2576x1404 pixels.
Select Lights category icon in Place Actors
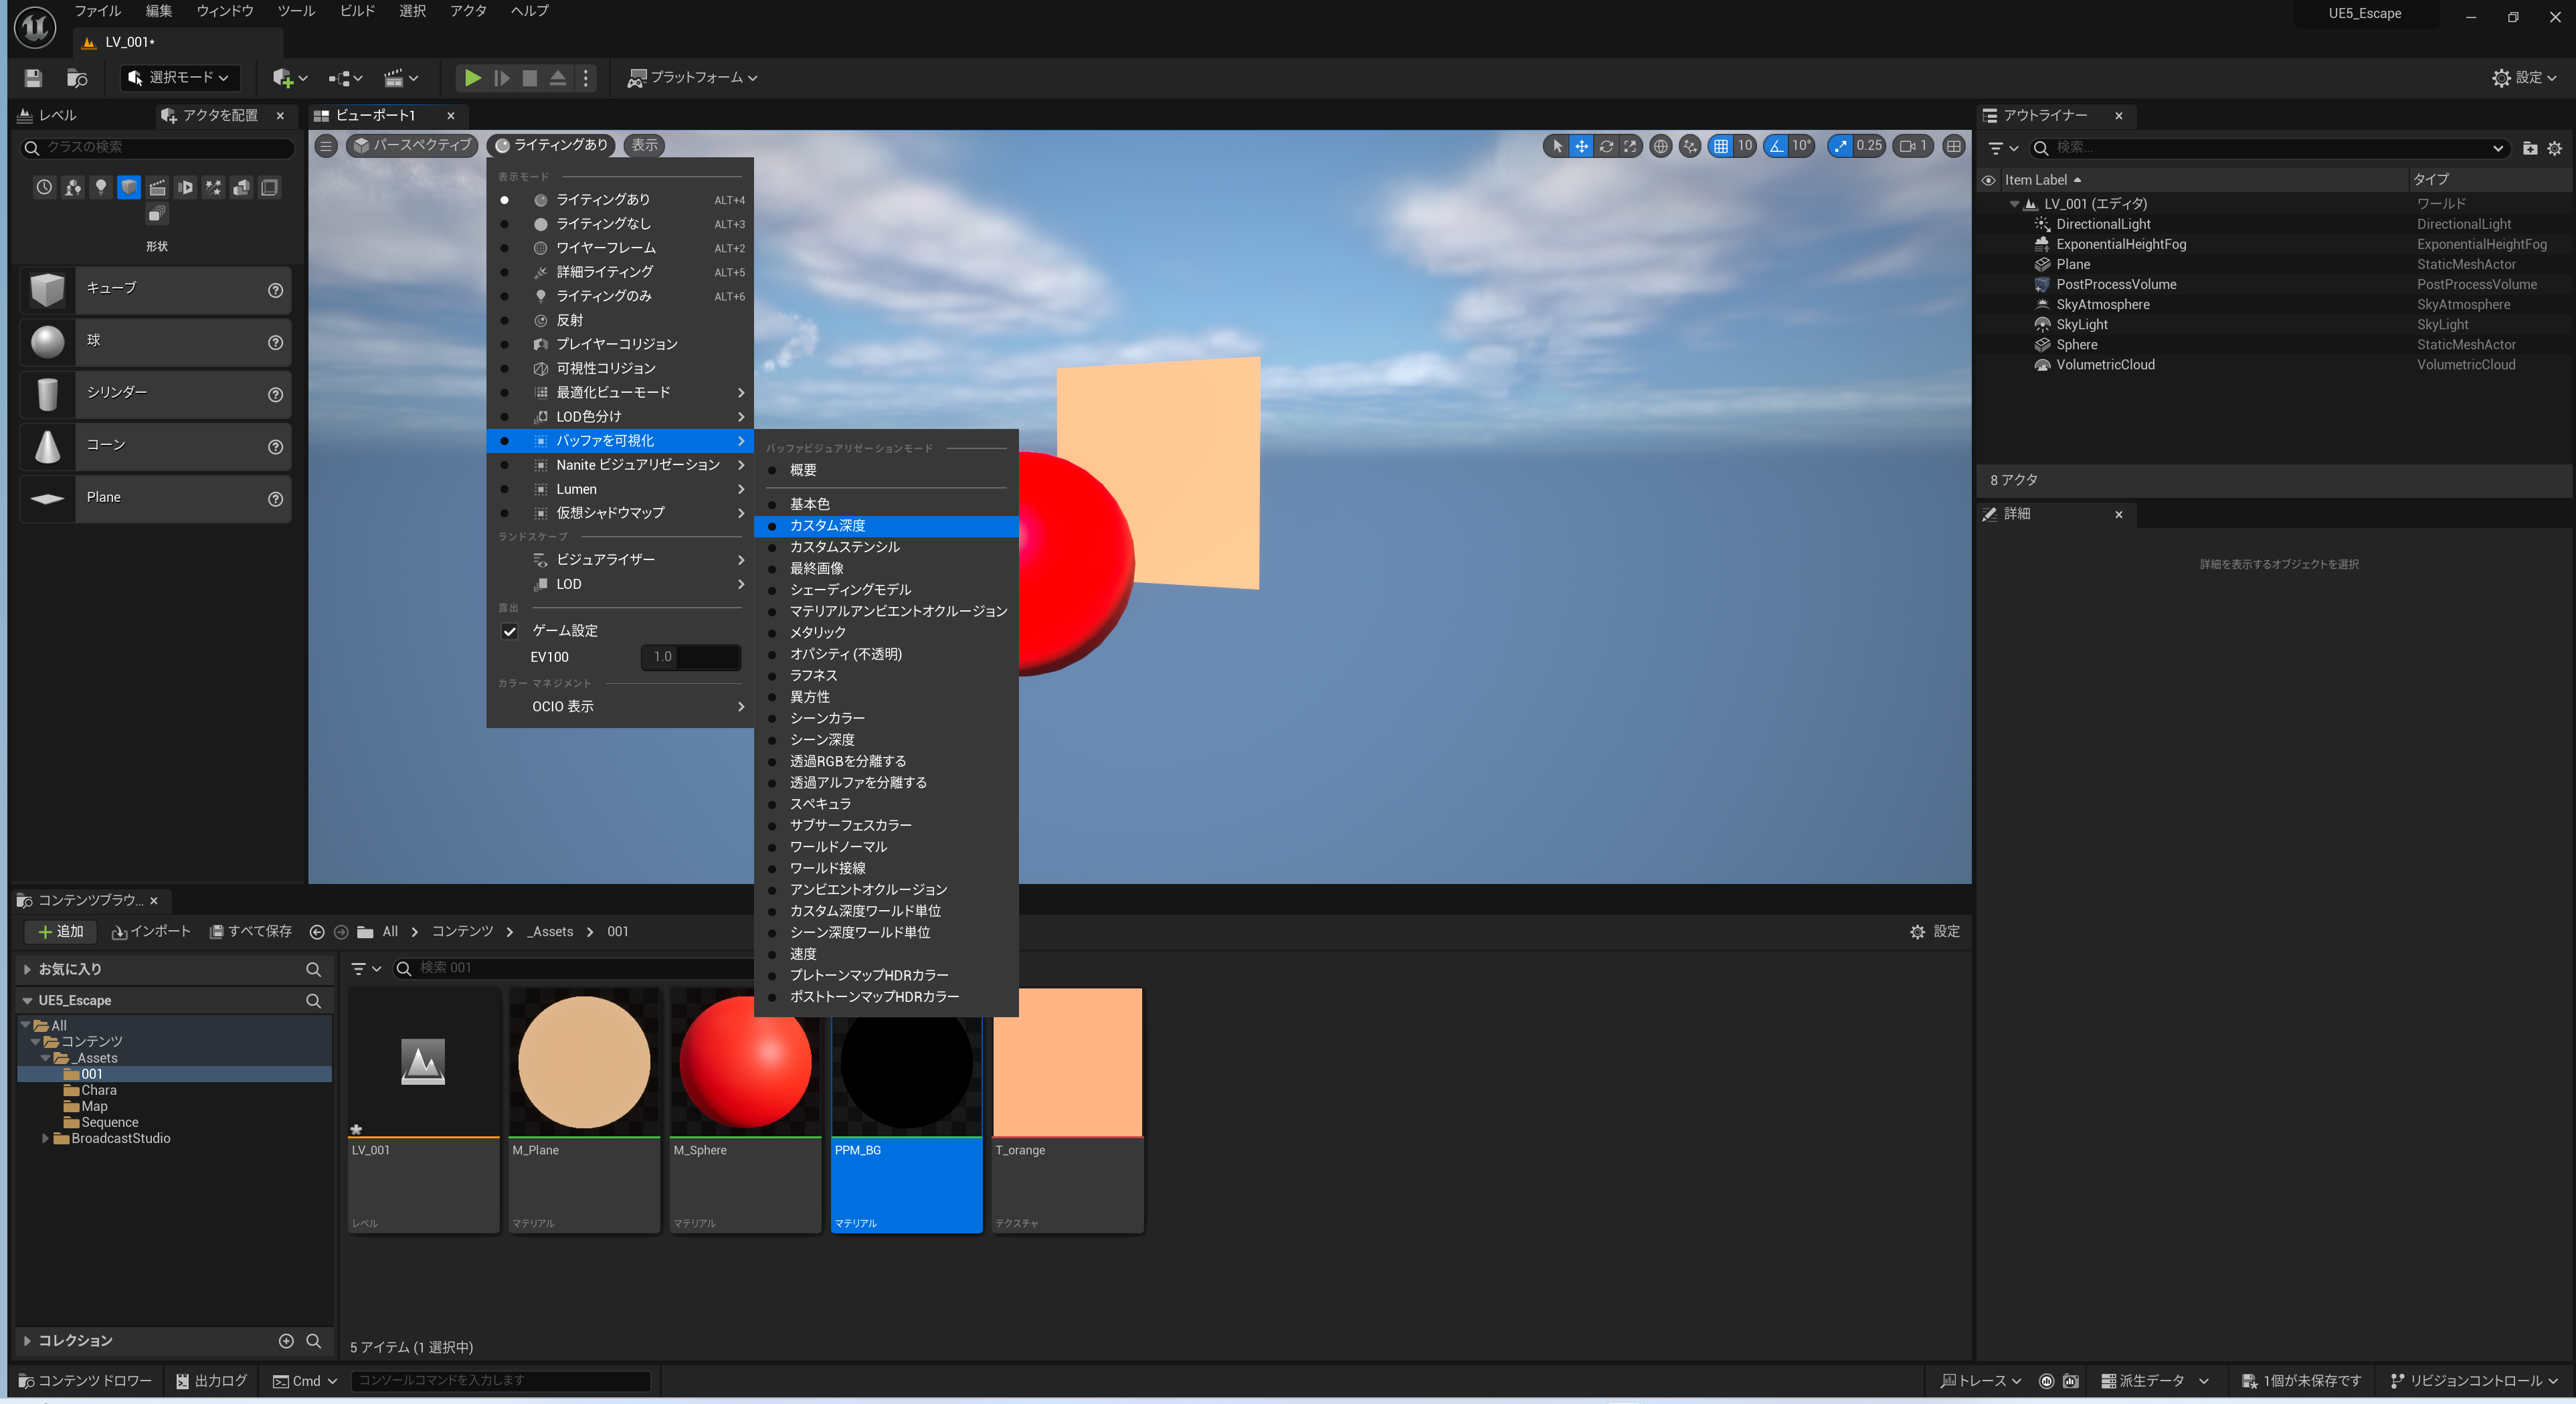point(100,187)
